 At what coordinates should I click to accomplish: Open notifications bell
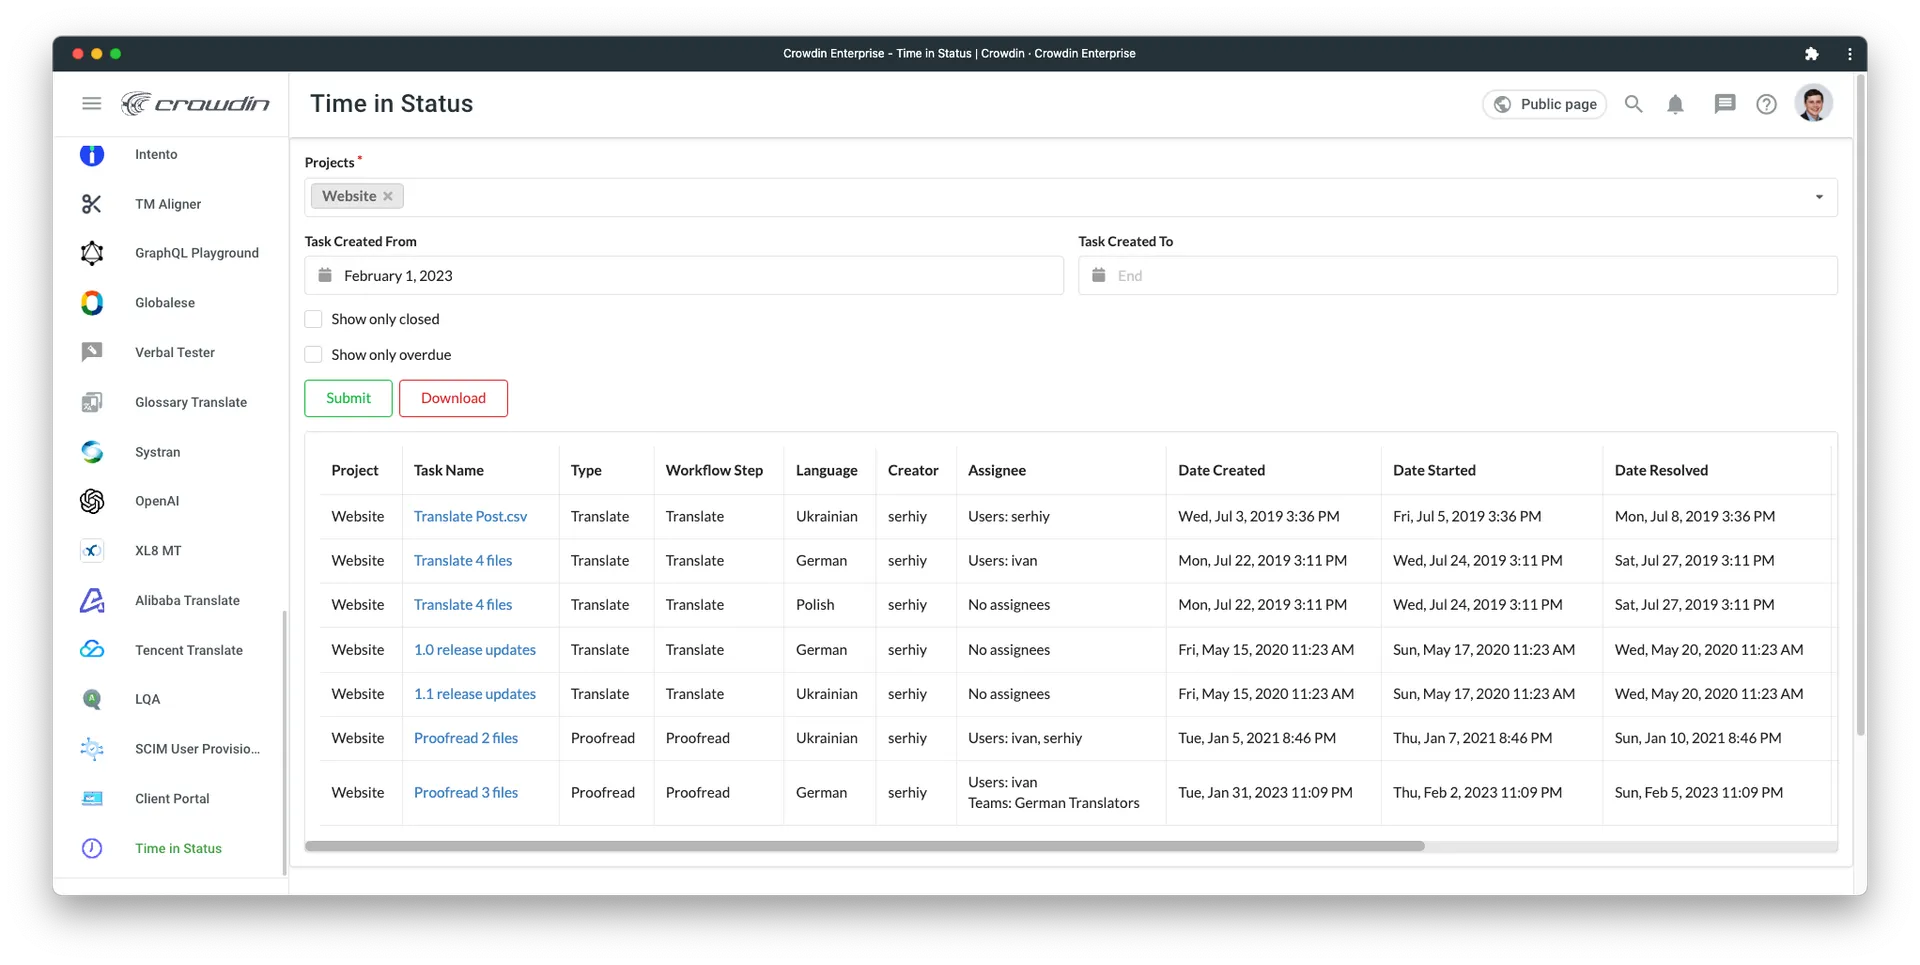point(1676,104)
